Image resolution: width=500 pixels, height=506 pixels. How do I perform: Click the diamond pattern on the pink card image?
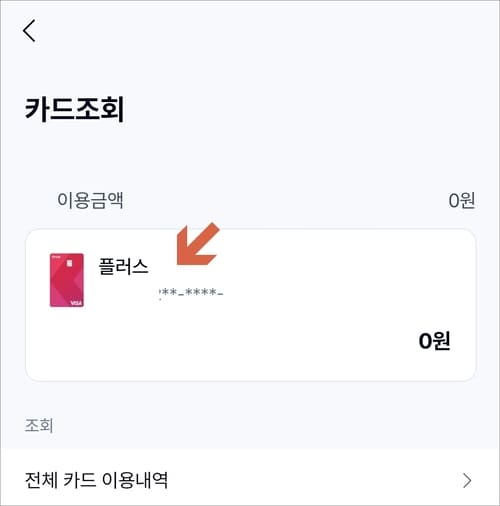click(63, 283)
